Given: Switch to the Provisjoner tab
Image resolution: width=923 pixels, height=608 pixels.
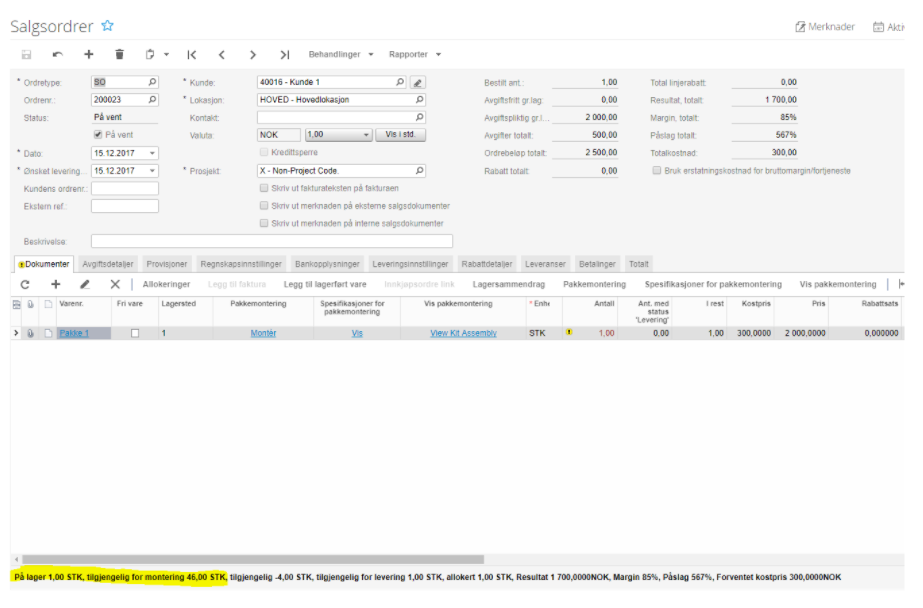Looking at the screenshot, I should click(167, 264).
